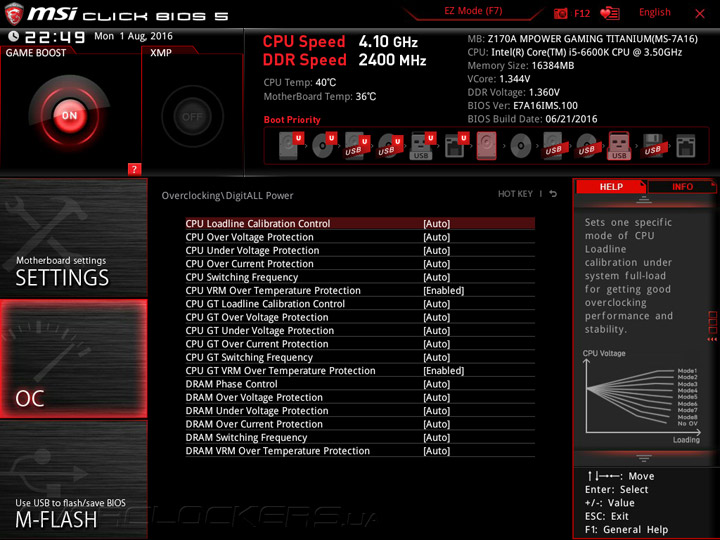
Task: Select the UEFI USB key boot icon
Action: [422, 146]
